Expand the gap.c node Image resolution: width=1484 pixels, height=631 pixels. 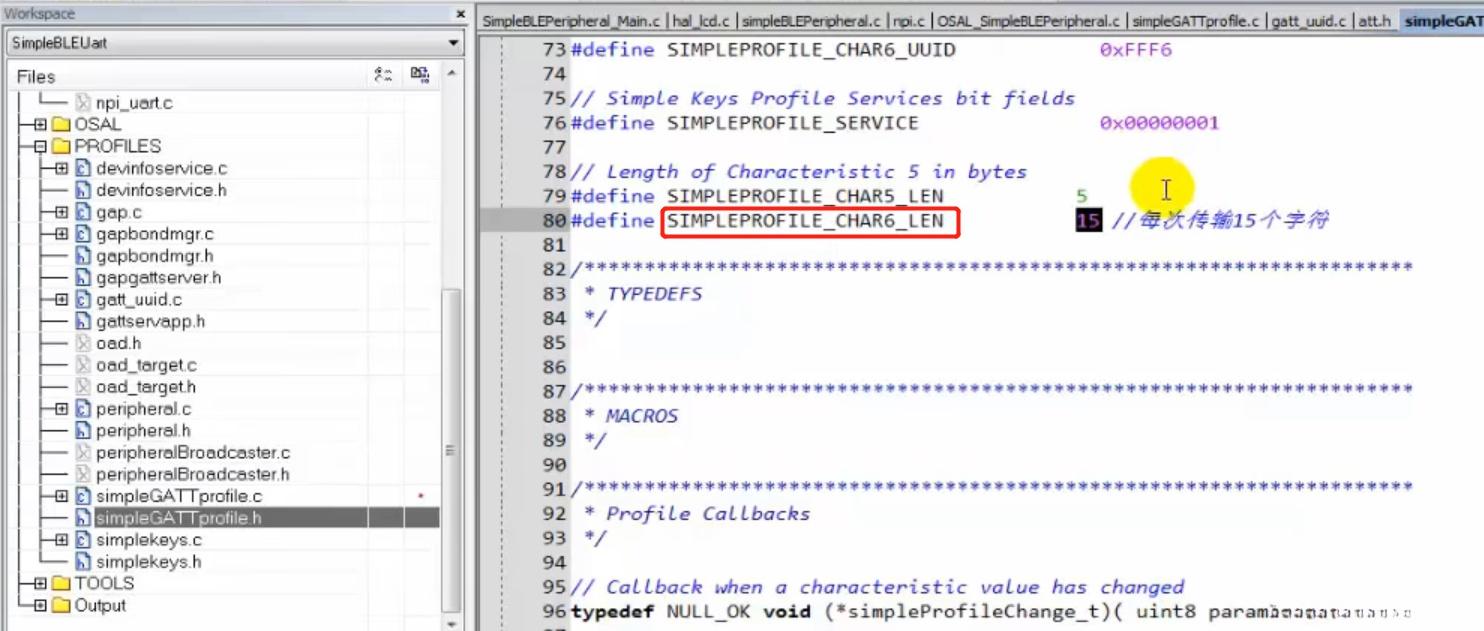click(62, 212)
